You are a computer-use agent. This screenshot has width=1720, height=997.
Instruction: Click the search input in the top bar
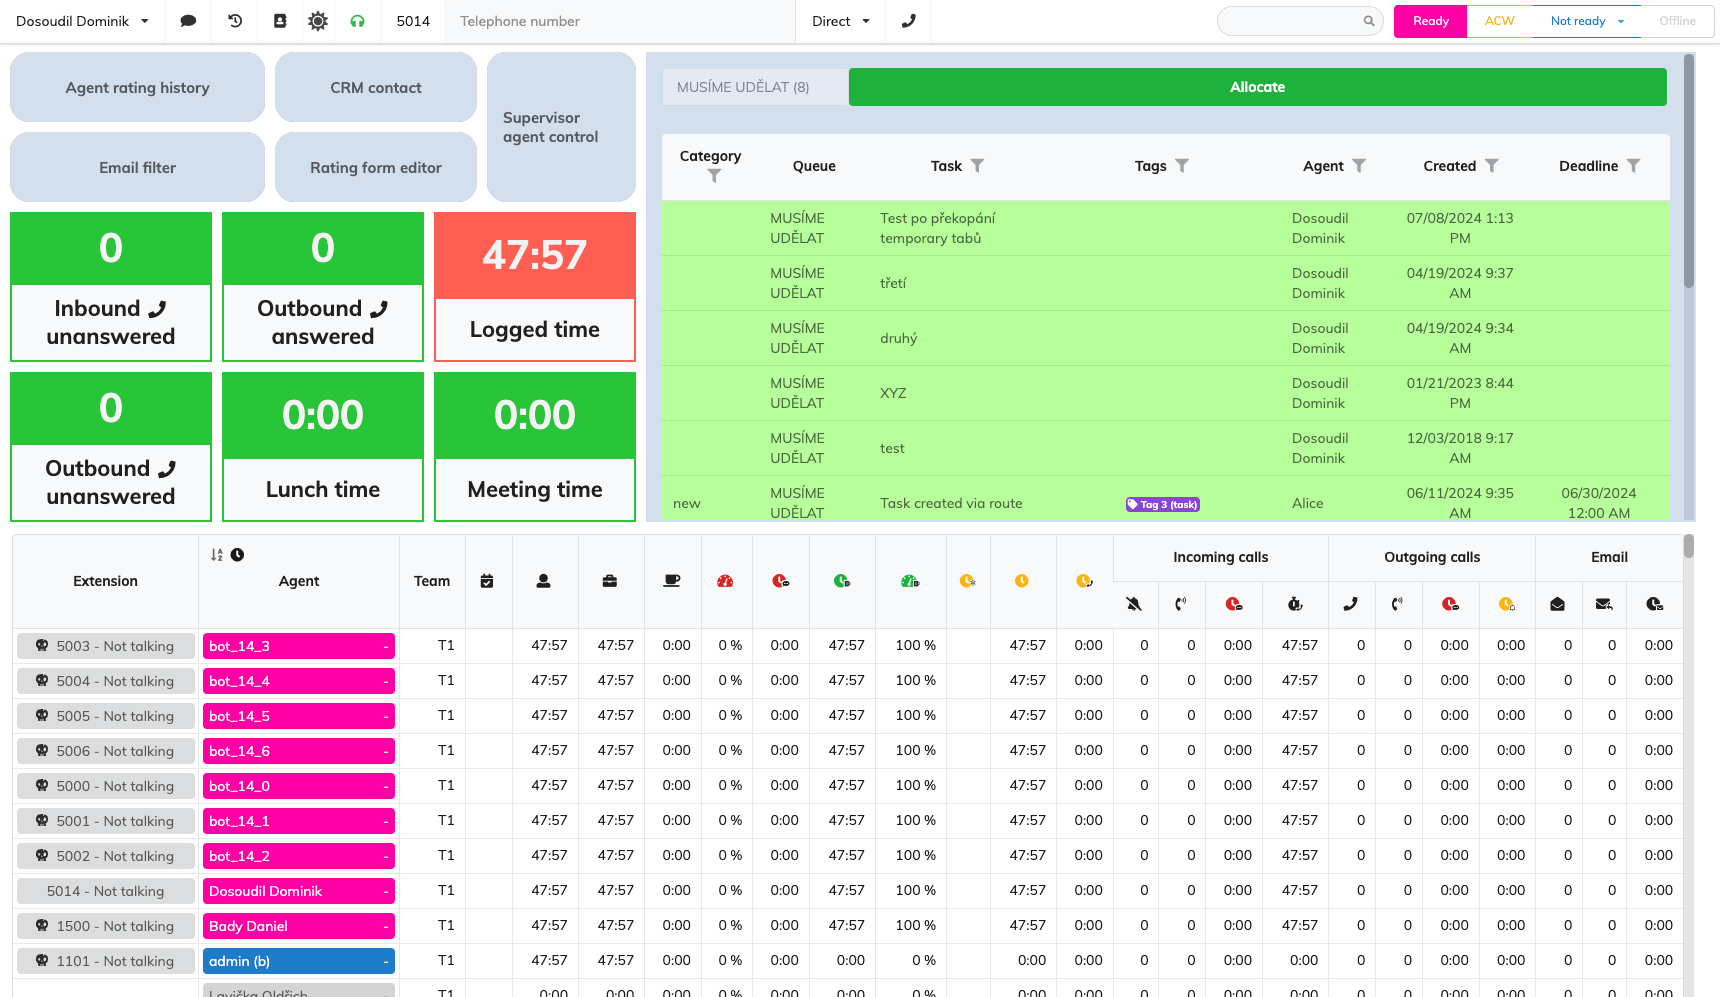click(x=1299, y=21)
